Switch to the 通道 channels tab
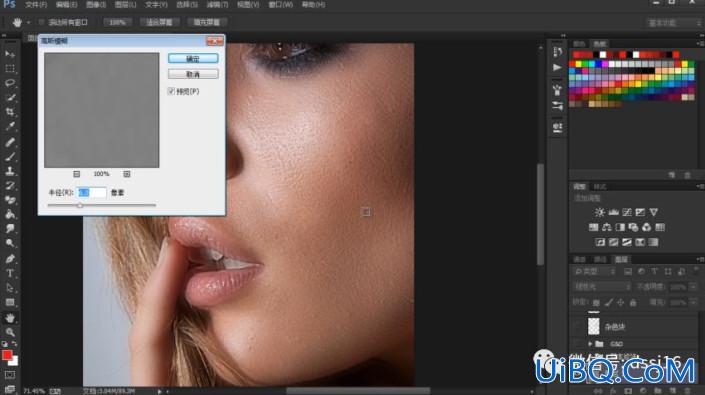 580,259
